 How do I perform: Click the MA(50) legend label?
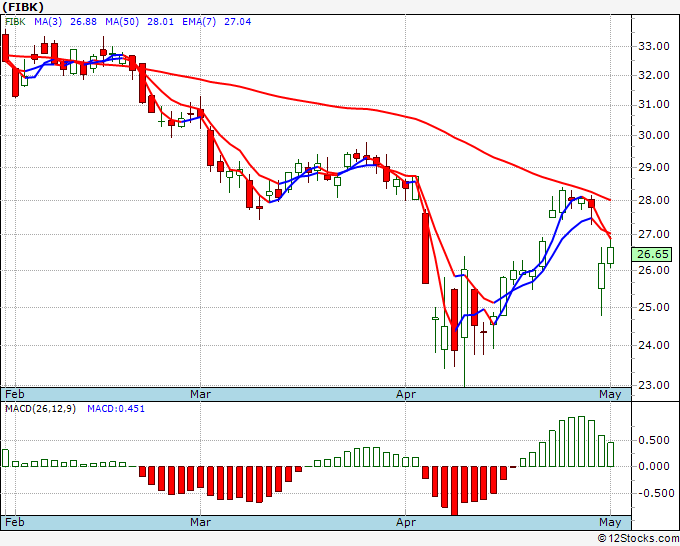coord(122,22)
